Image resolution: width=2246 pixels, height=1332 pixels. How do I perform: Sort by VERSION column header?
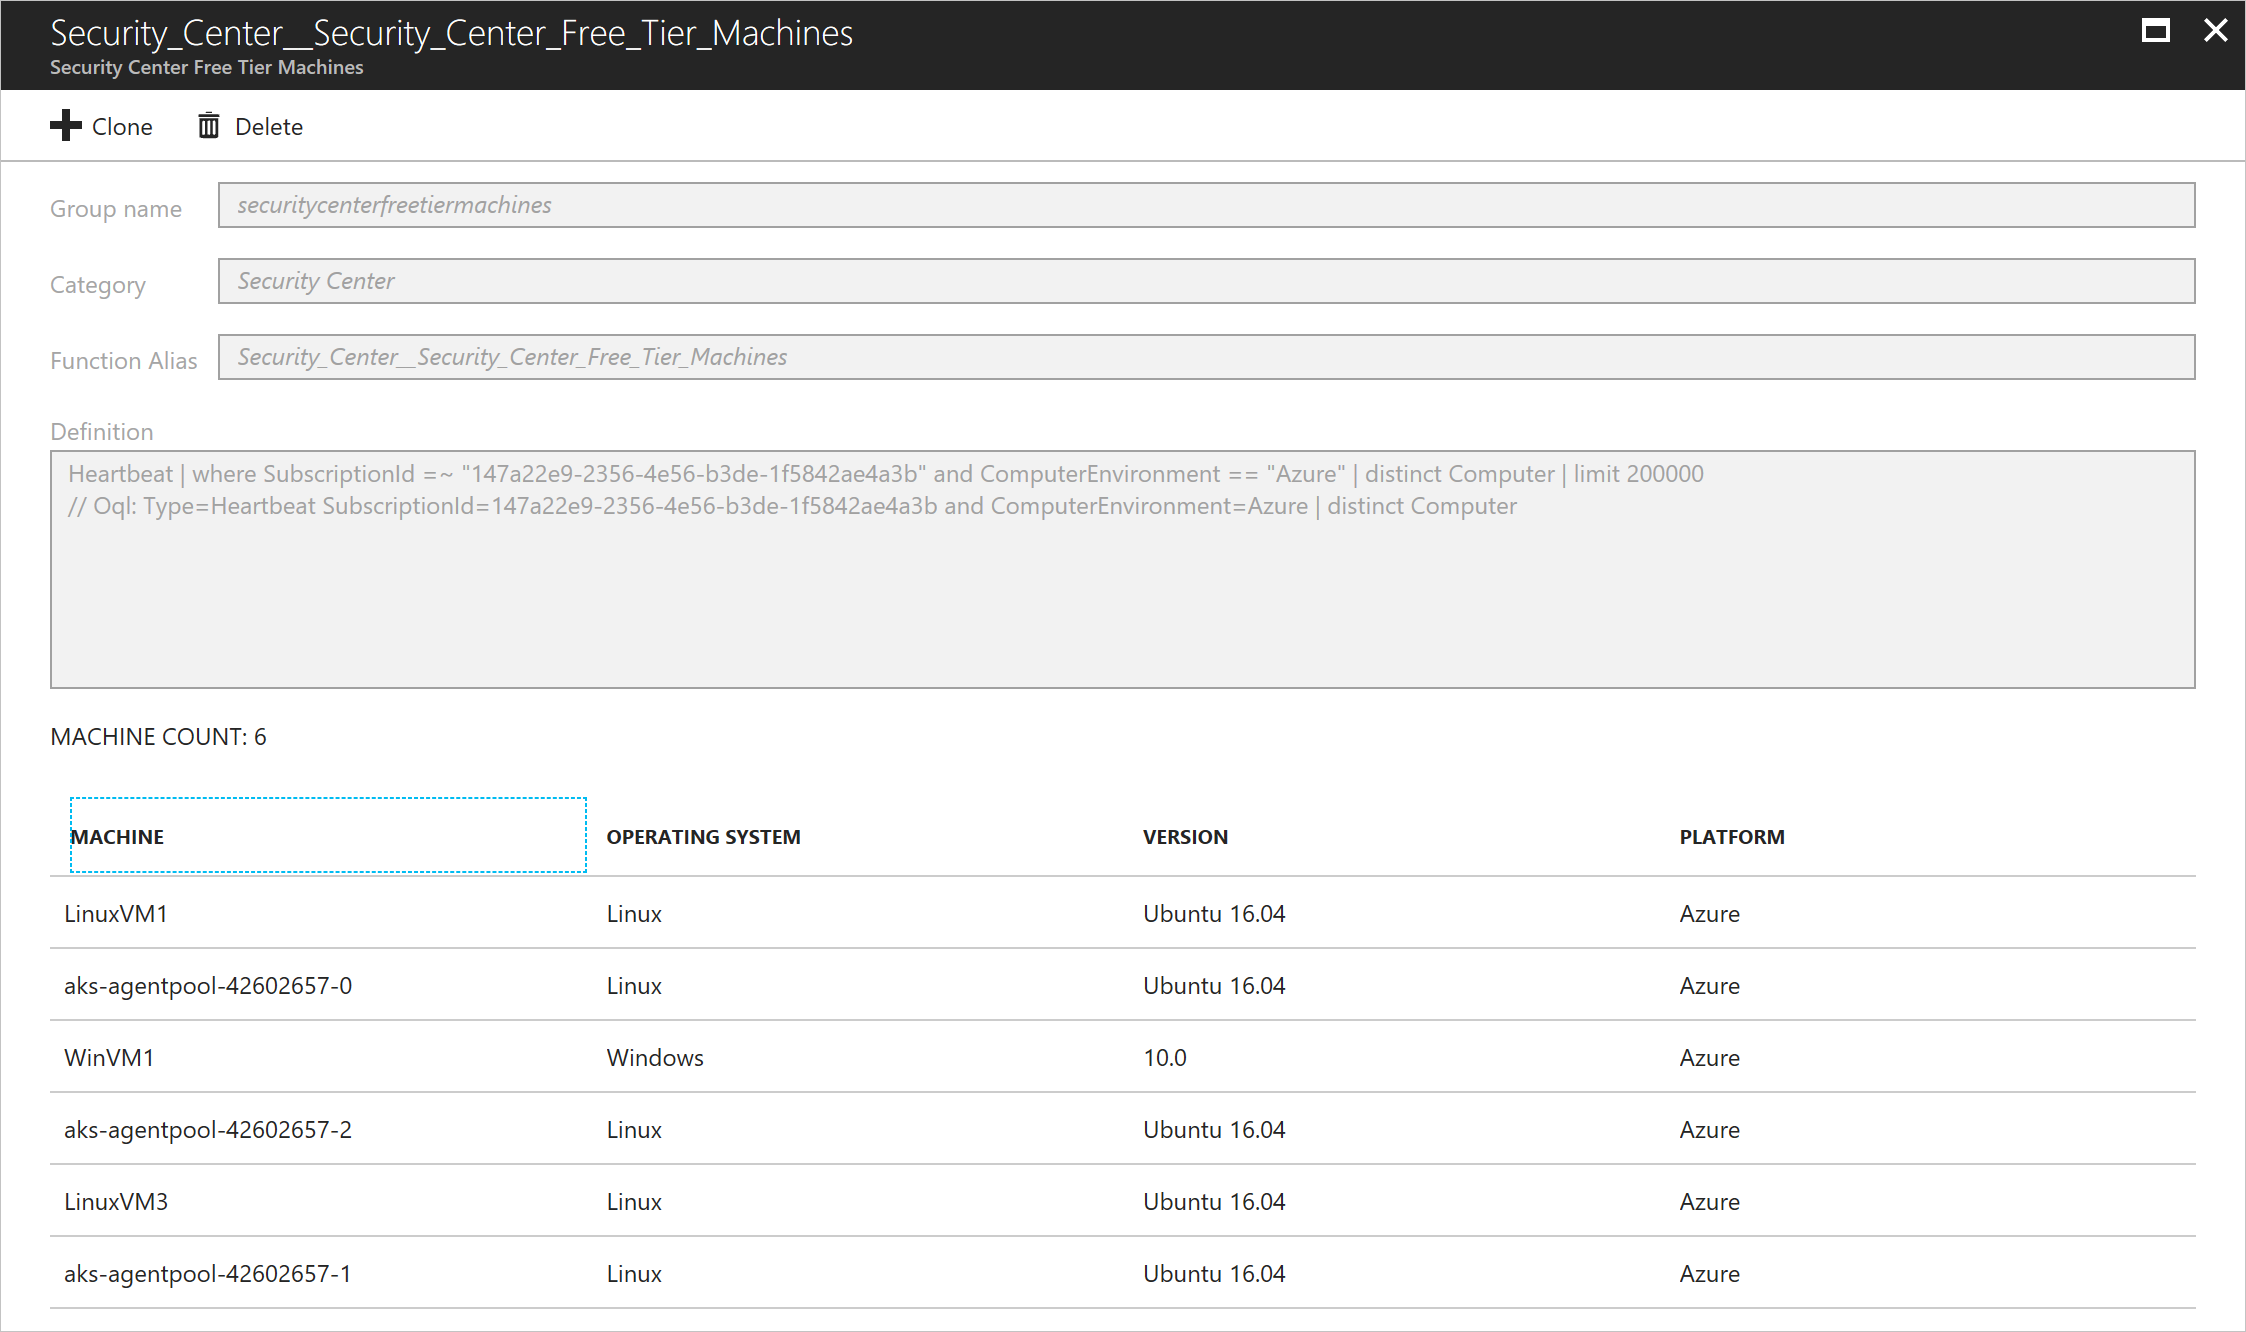click(1185, 837)
